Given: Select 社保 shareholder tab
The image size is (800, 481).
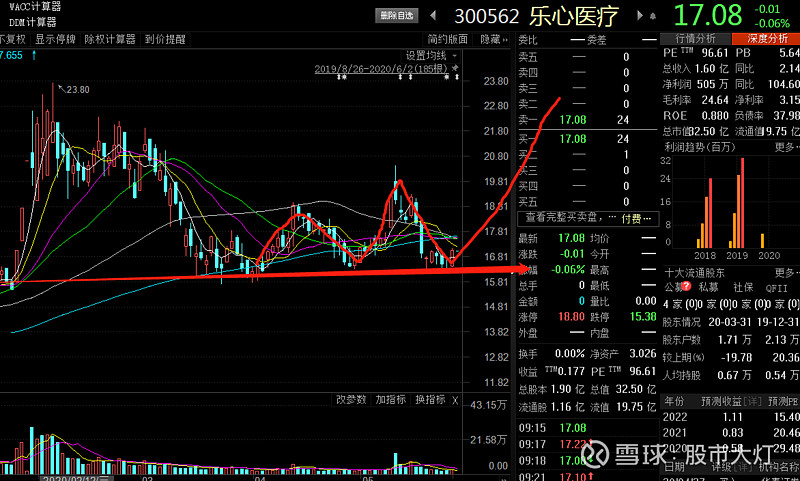Looking at the screenshot, I should tap(743, 287).
